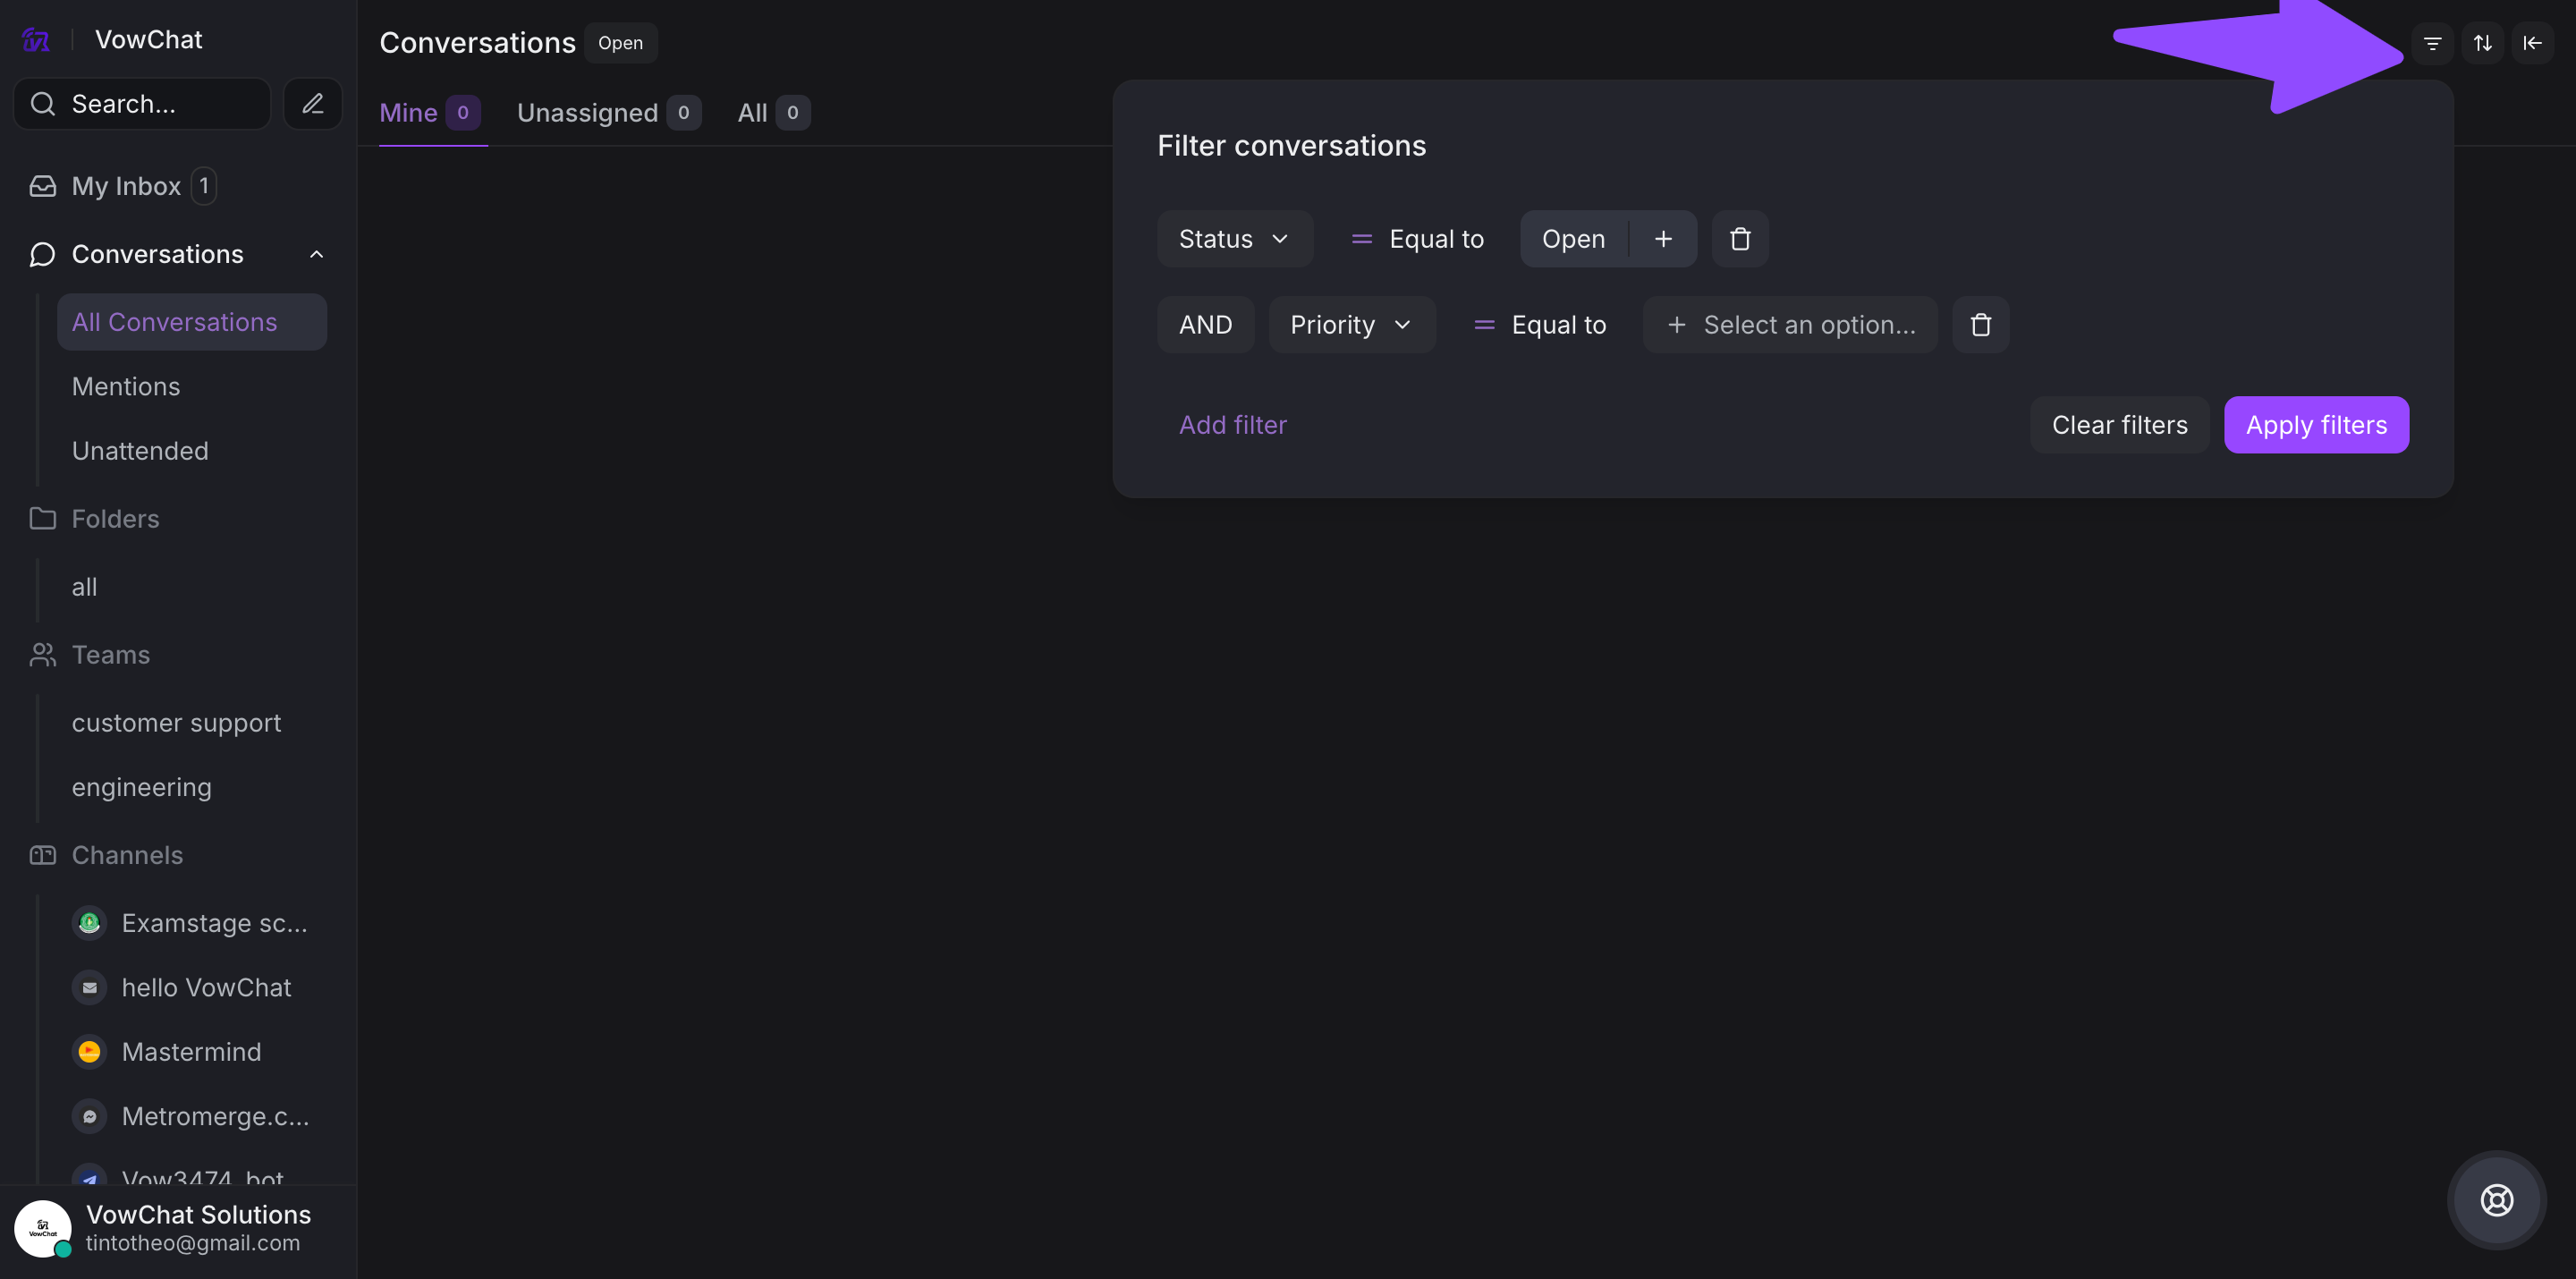Delete the Priority filter row
The height and width of the screenshot is (1279, 2576).
click(x=1980, y=325)
